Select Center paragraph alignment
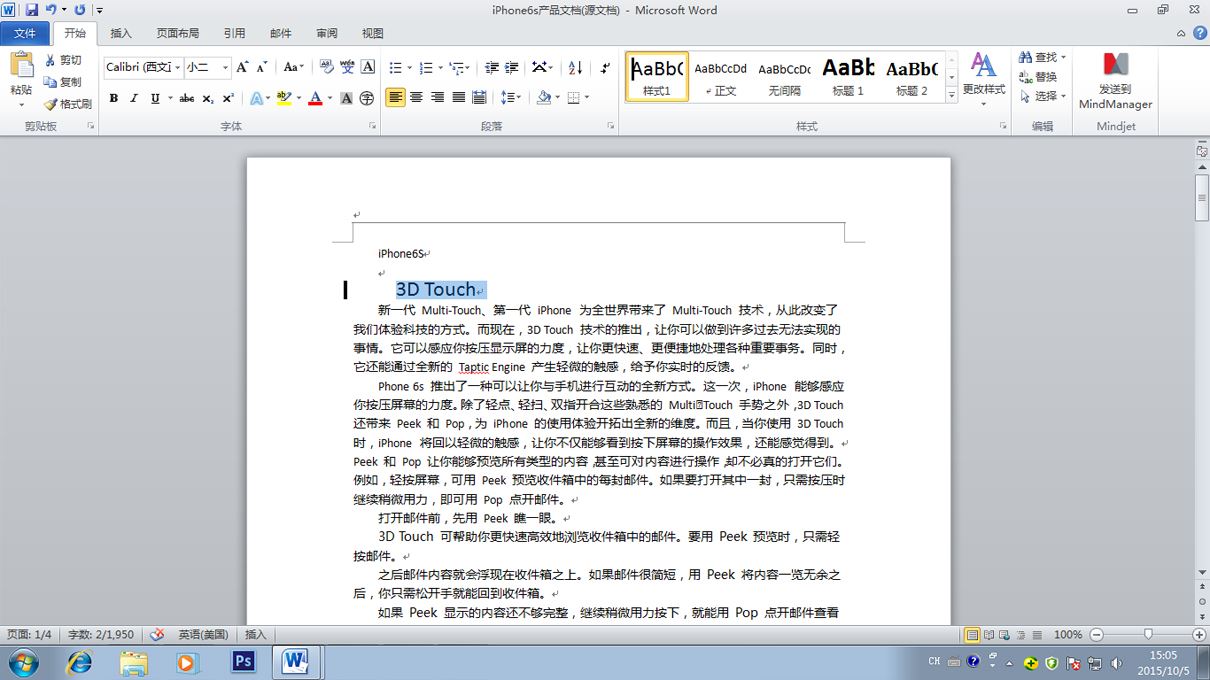 (x=416, y=98)
